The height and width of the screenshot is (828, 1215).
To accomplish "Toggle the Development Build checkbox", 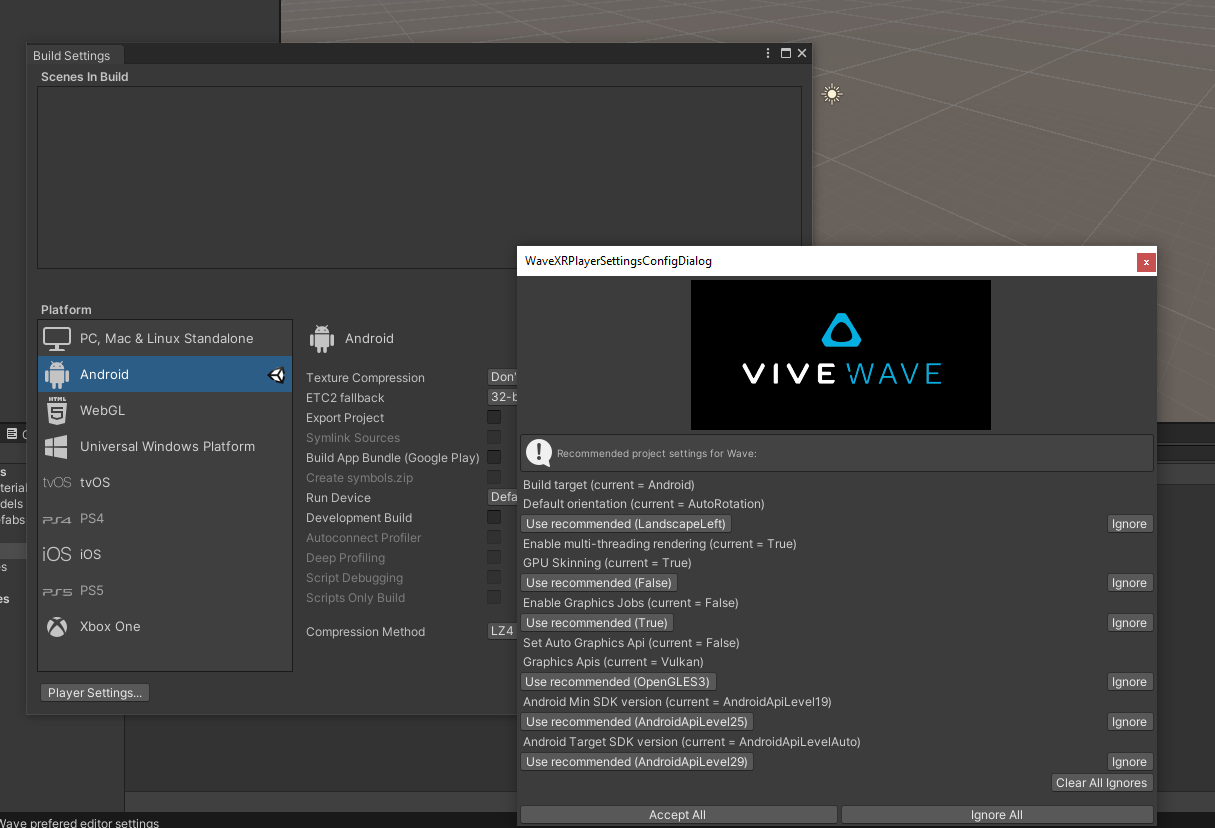I will tap(494, 517).
